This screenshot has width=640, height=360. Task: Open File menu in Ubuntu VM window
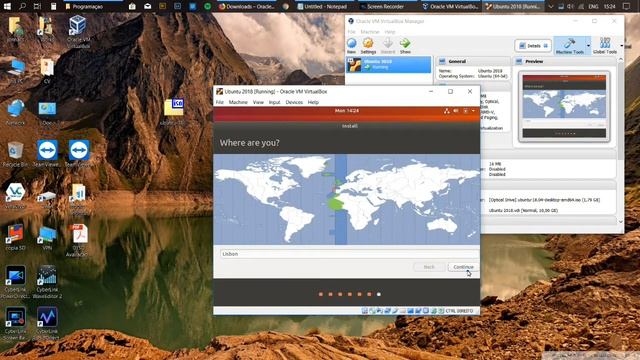pos(220,102)
